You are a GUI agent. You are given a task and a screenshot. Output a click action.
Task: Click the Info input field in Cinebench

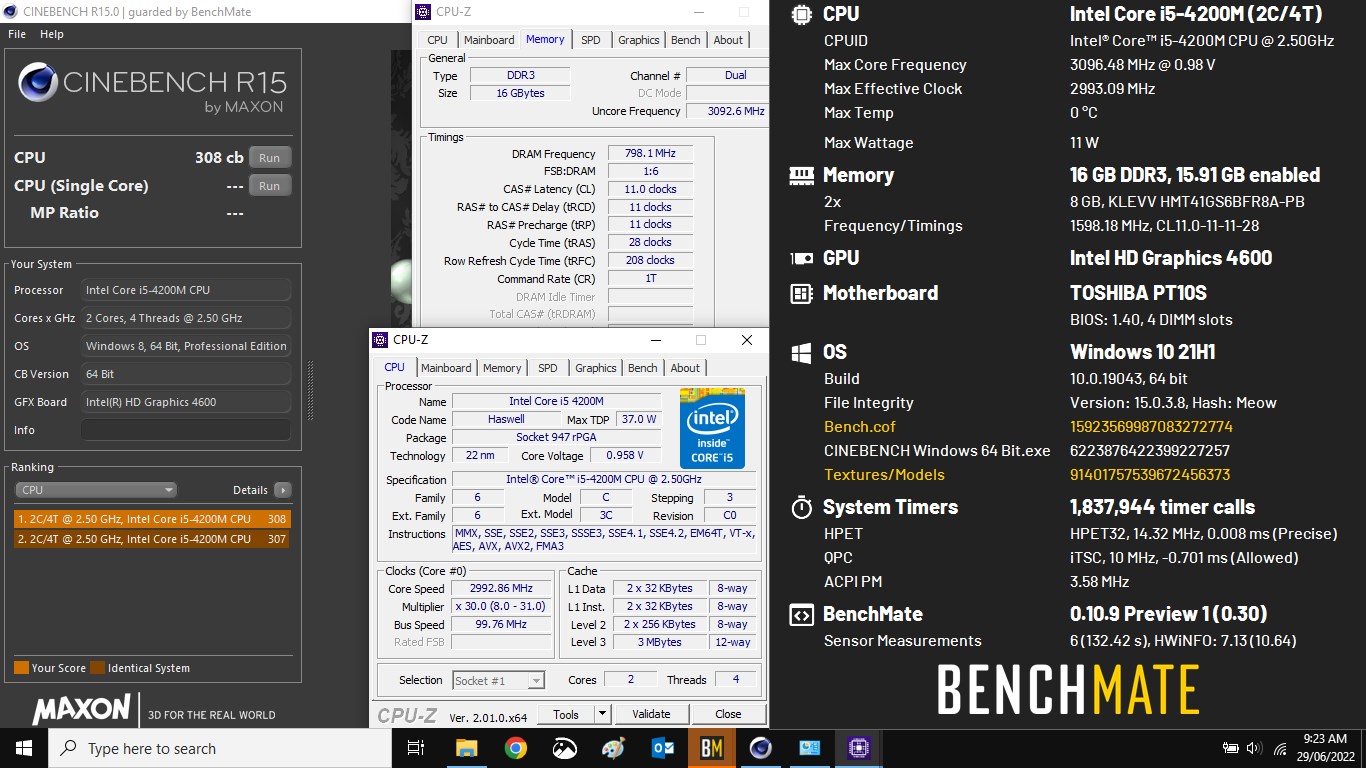click(186, 430)
